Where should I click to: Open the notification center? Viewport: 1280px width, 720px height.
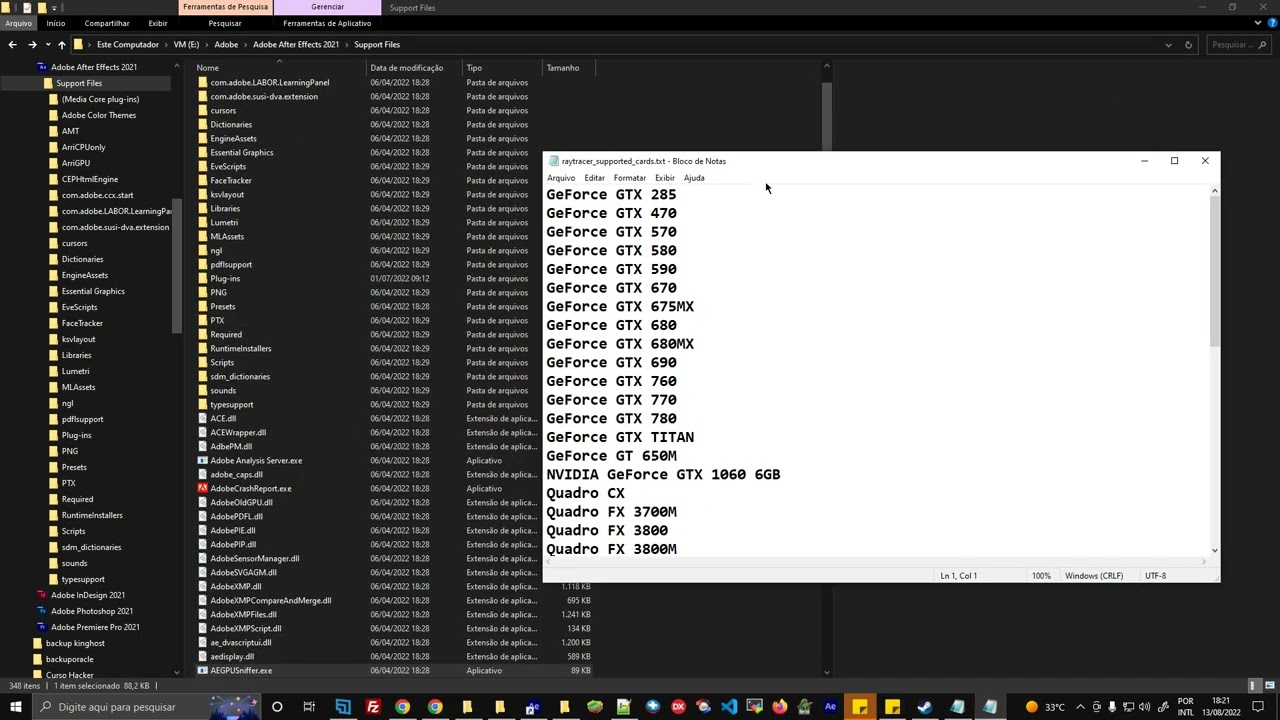tap(1258, 707)
